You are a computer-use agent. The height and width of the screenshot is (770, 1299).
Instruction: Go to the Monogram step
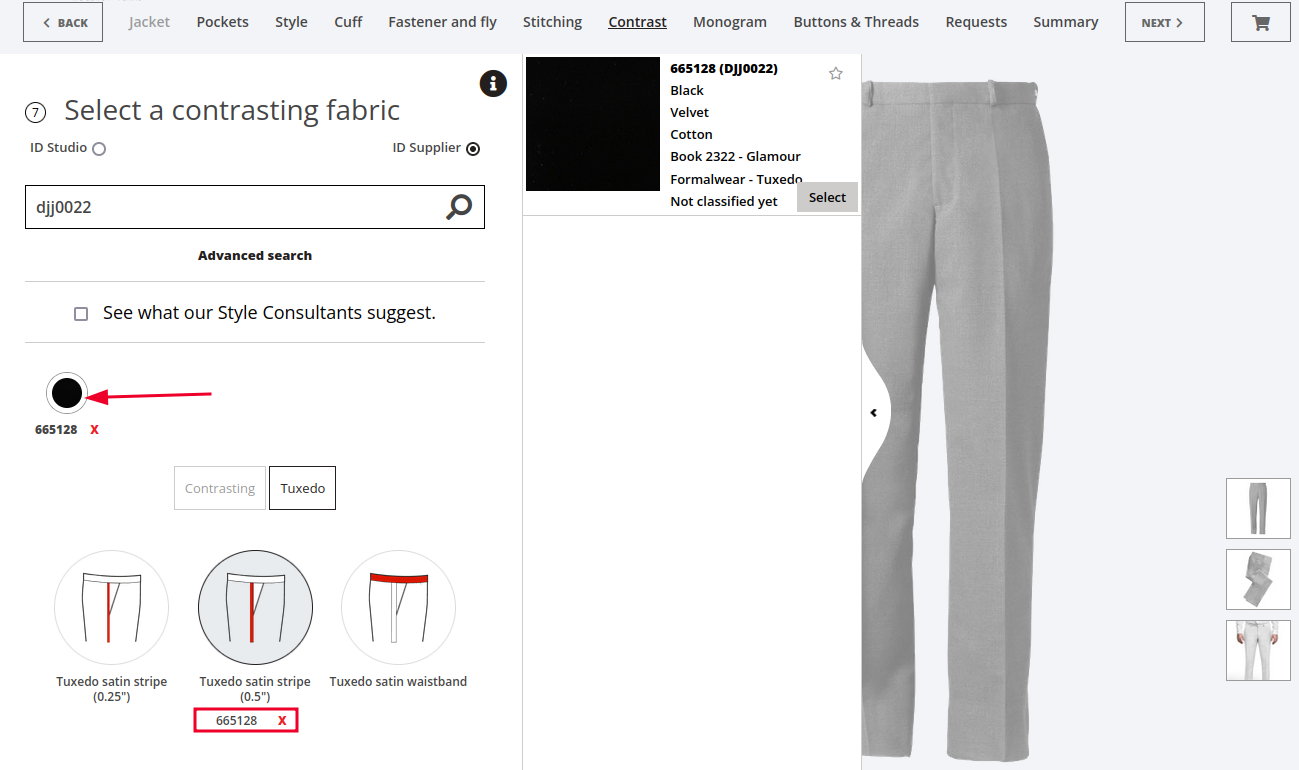730,22
